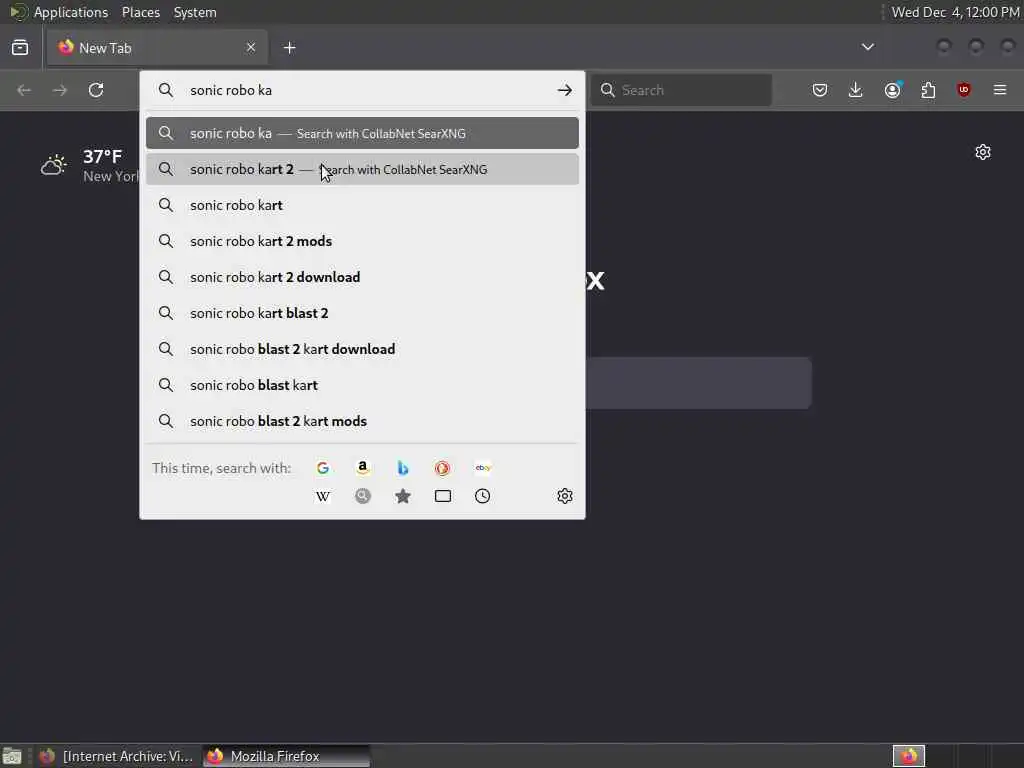Screen dimensions: 1024x768
Task: Open search settings gear in dropdown
Action: 565,496
